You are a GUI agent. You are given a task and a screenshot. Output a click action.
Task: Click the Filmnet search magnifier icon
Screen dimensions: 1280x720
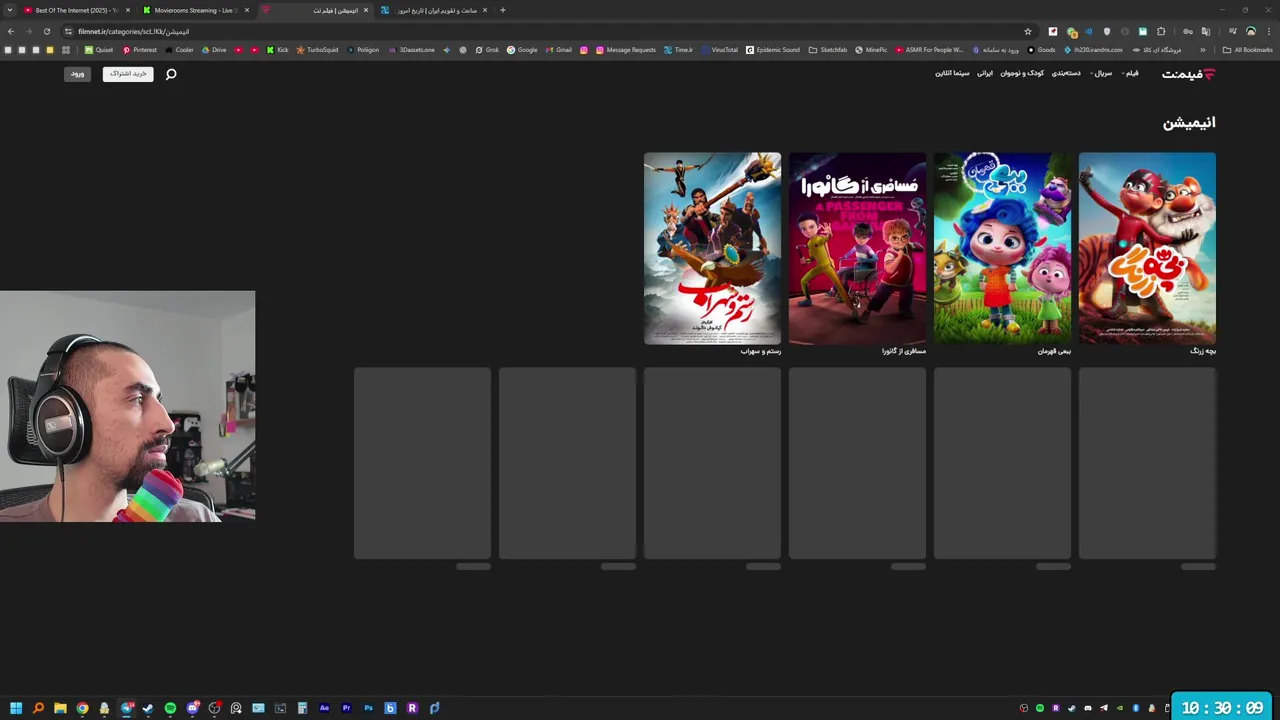point(171,74)
